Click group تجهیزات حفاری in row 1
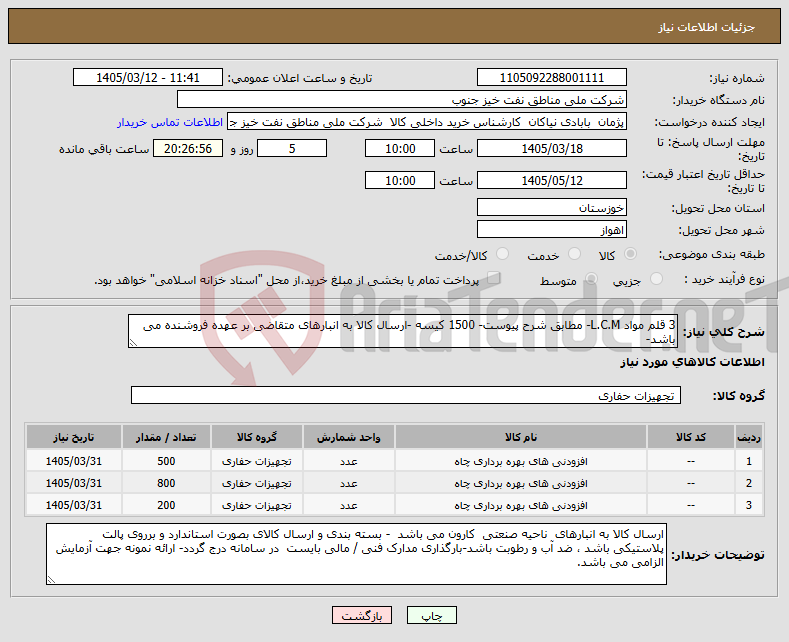This screenshot has height=642, width=789. [x=257, y=461]
